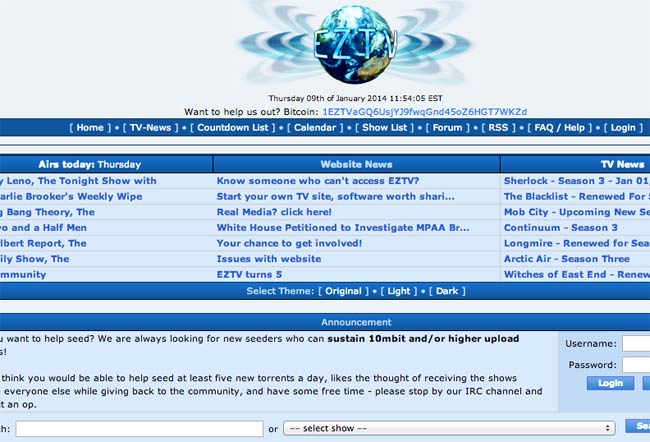
Task: Open the 'EZTV turns 5' news item
Action: [x=249, y=274]
